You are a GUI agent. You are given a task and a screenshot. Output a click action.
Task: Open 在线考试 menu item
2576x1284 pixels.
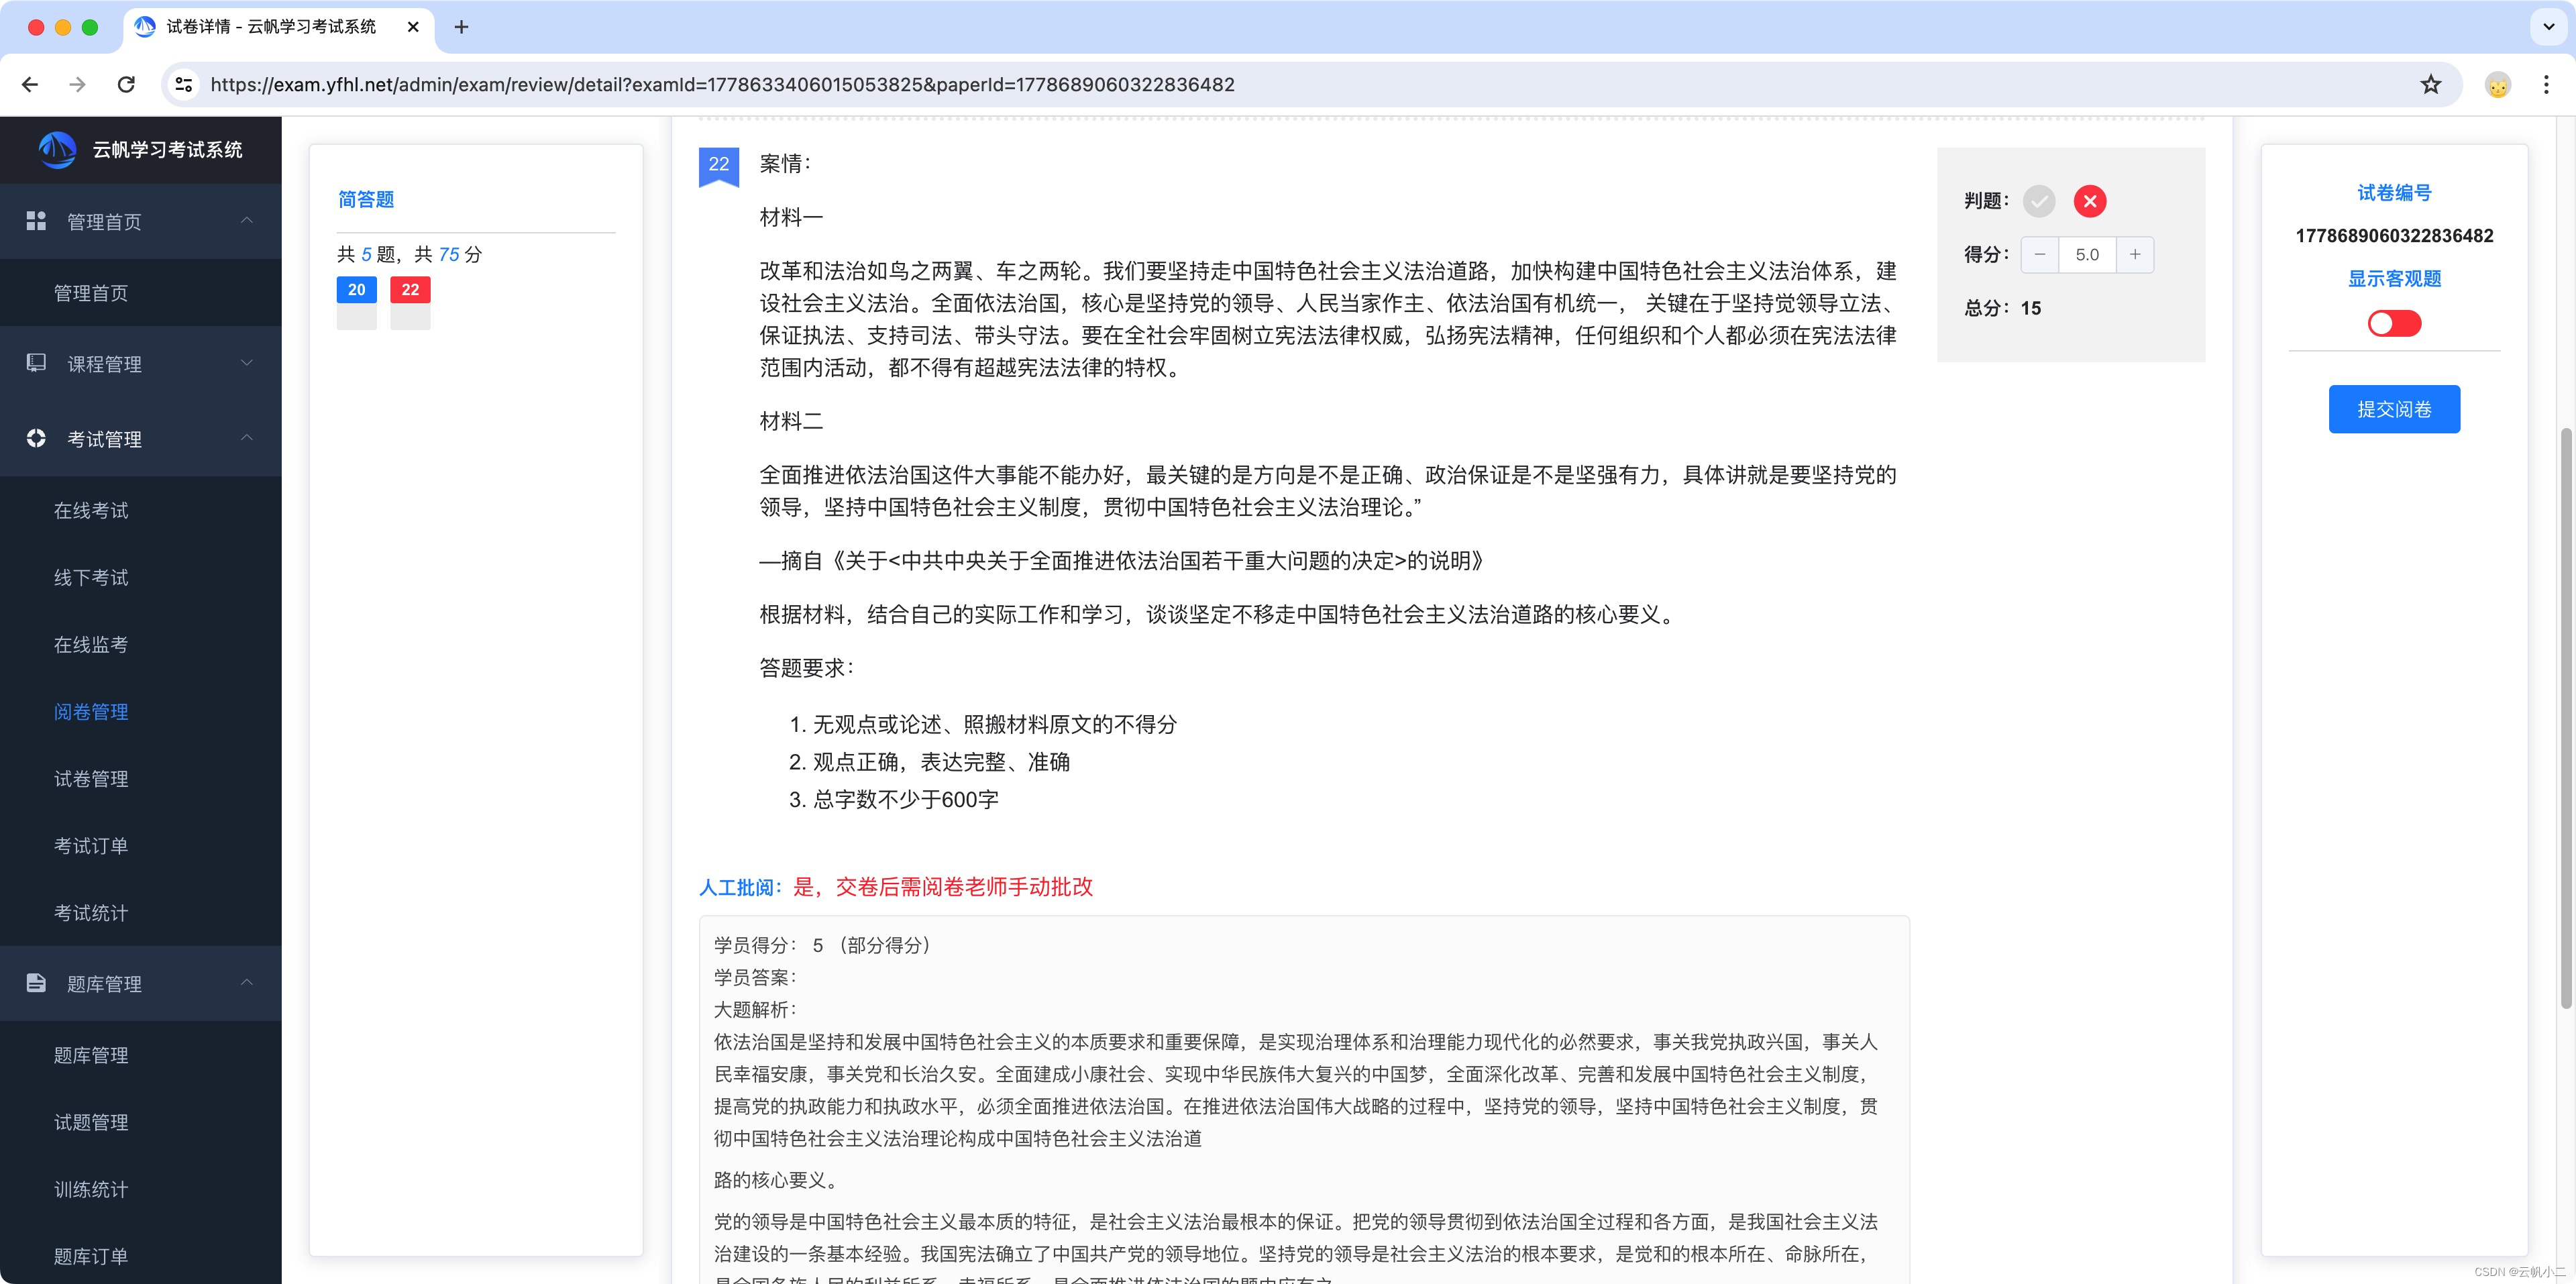[141, 510]
